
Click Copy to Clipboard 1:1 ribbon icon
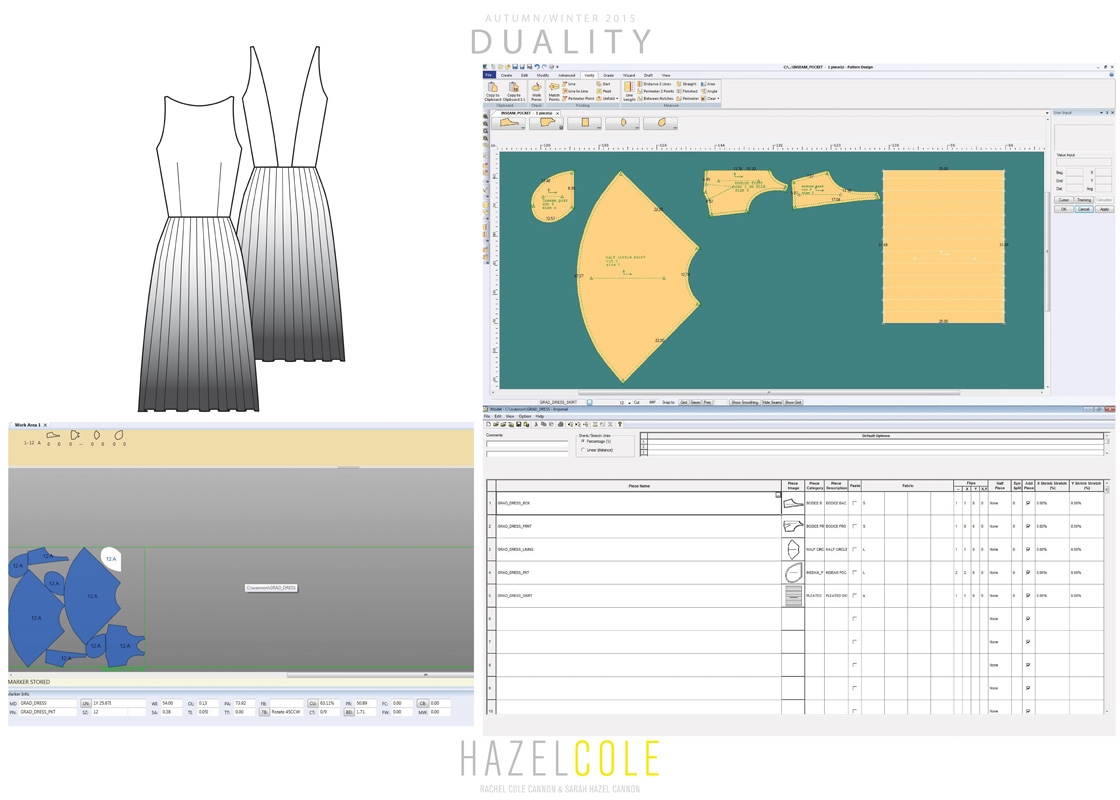[x=514, y=91]
